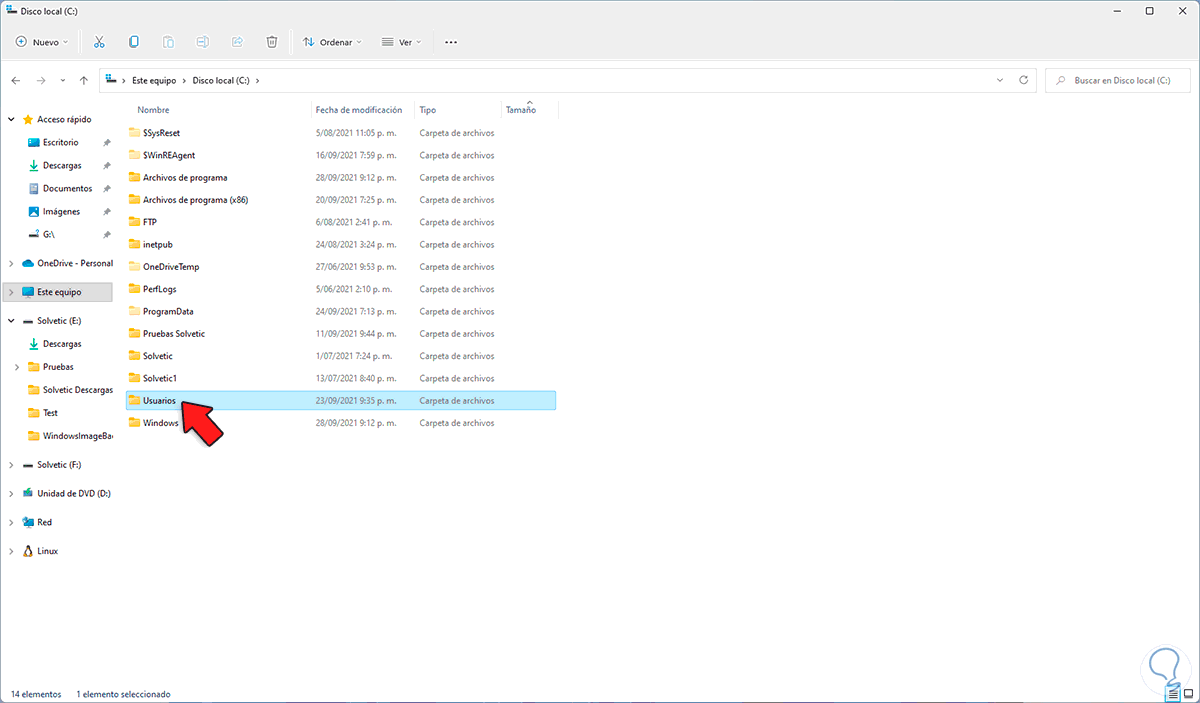Click Disco local (C:) breadcrumb segment
1200x703 pixels.
point(221,80)
